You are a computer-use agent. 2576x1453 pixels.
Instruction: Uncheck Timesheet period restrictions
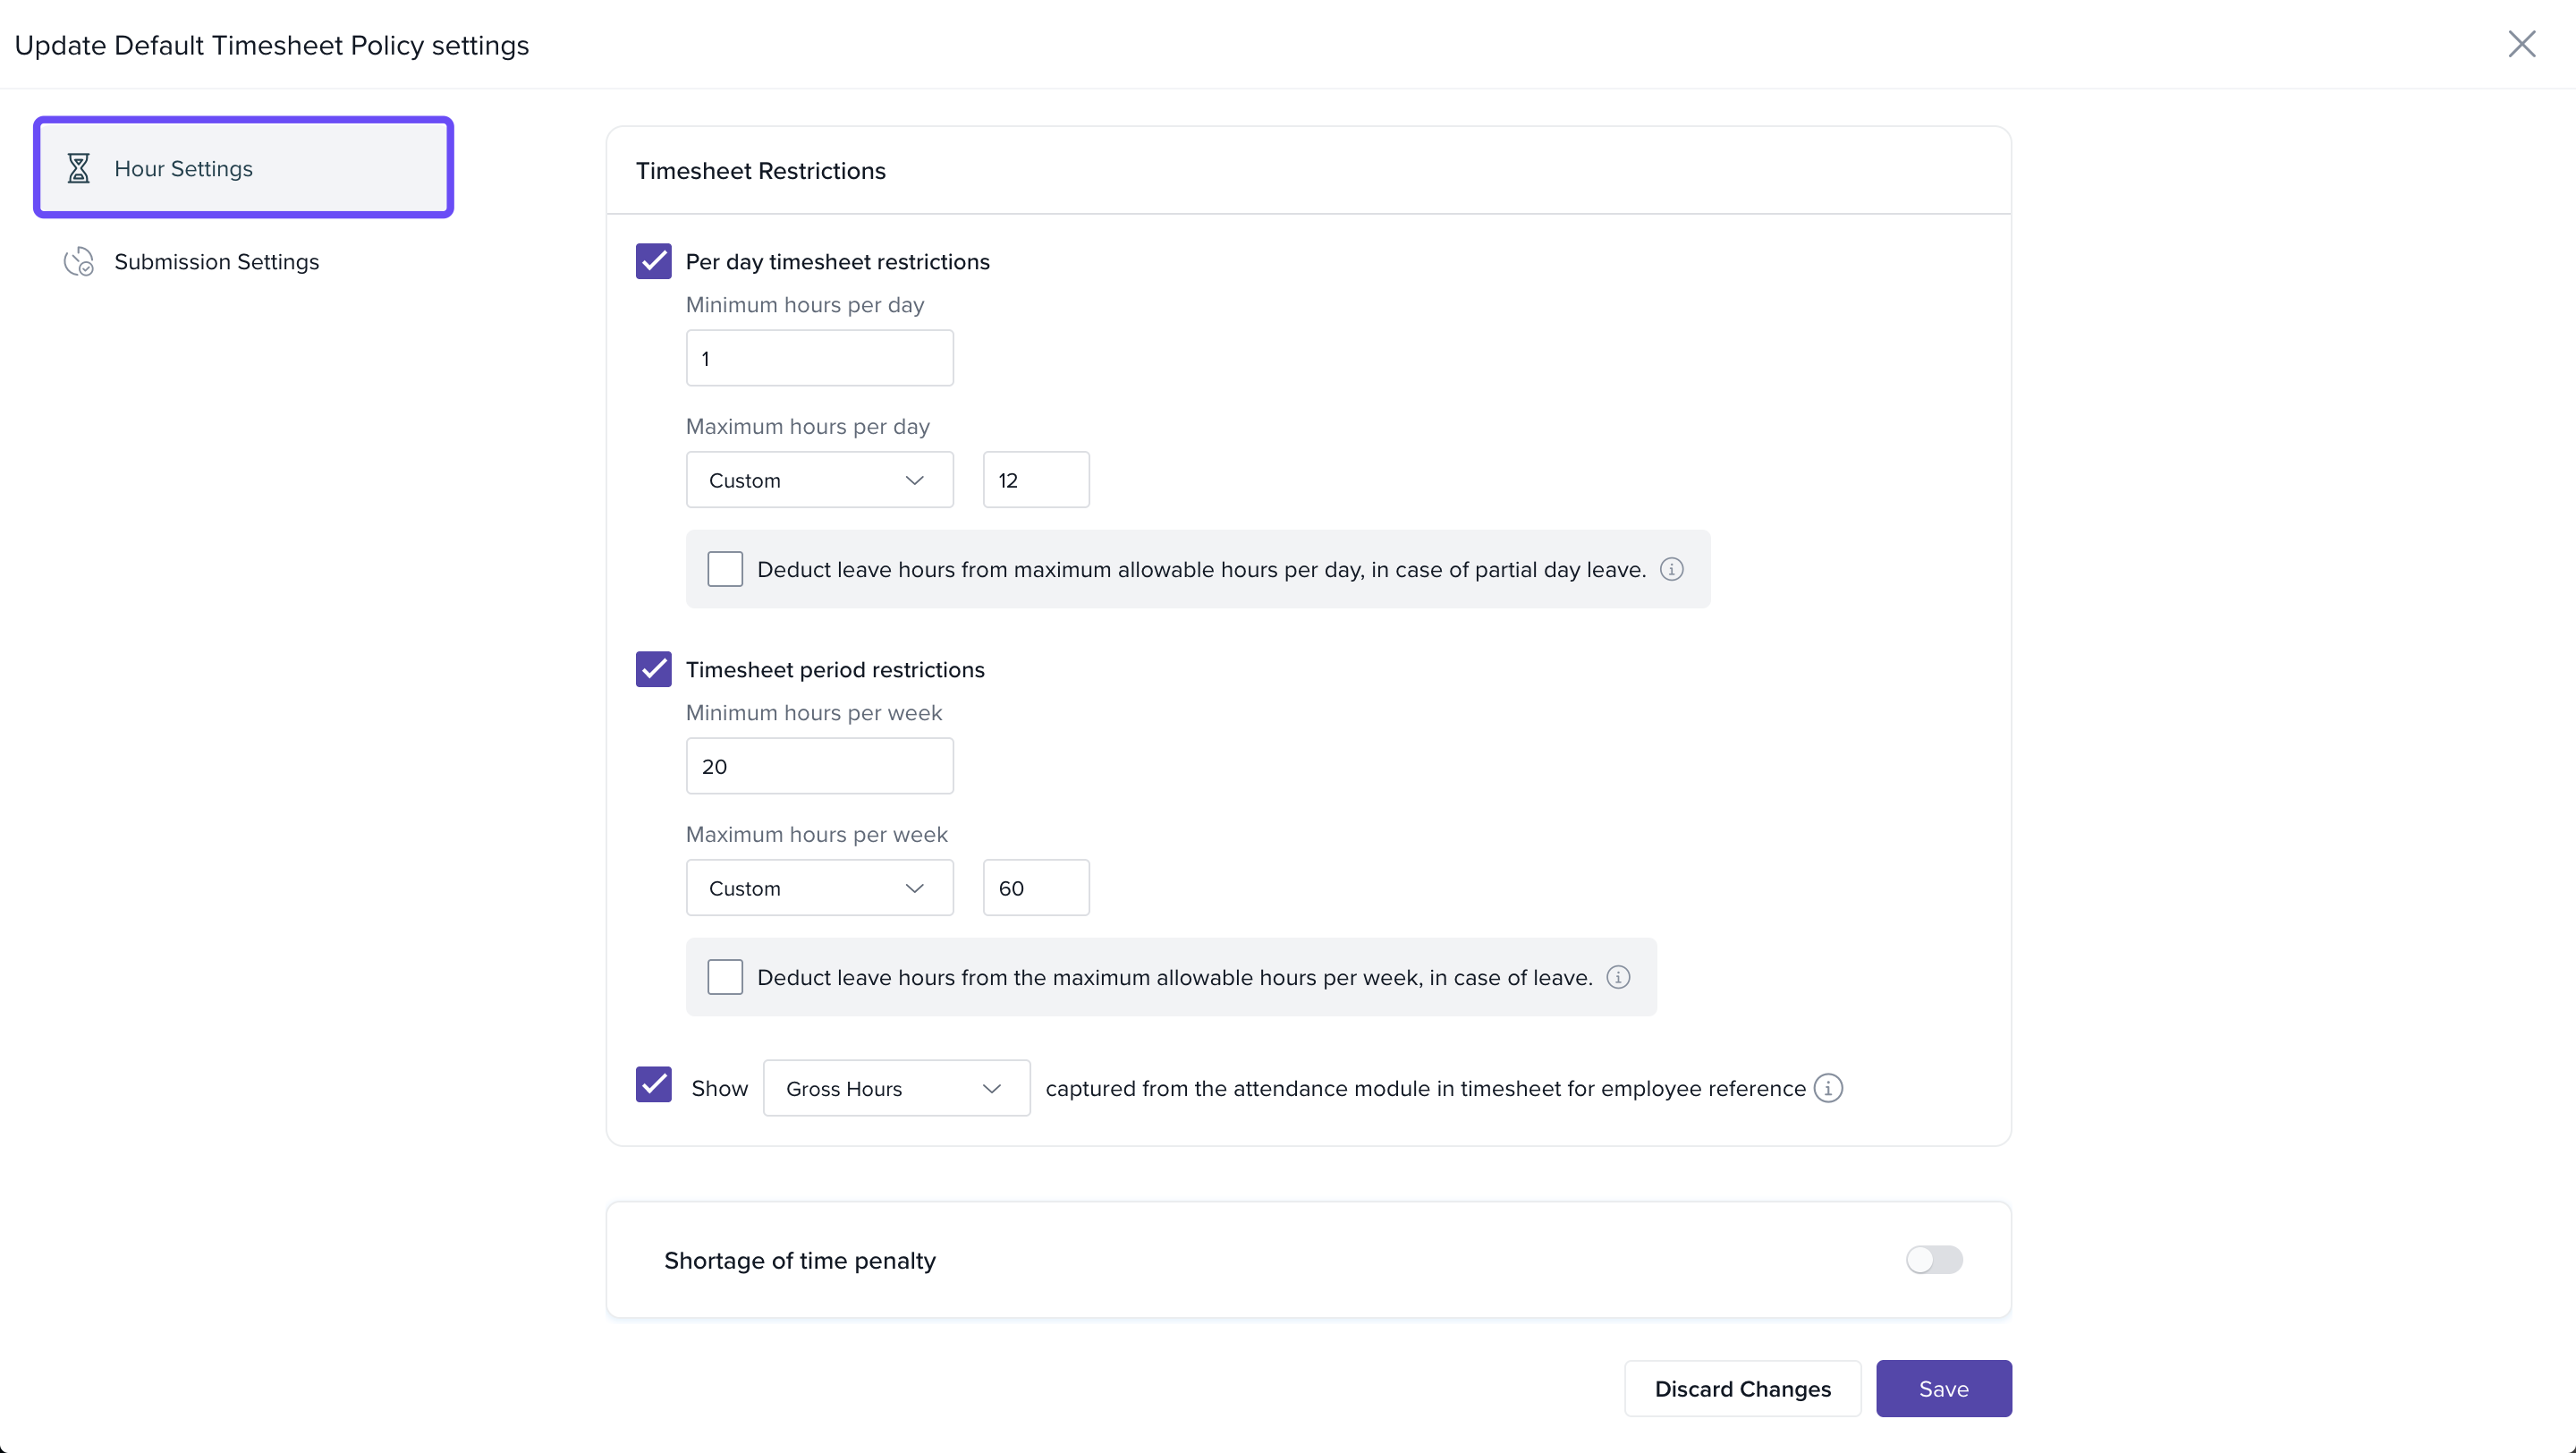(654, 669)
